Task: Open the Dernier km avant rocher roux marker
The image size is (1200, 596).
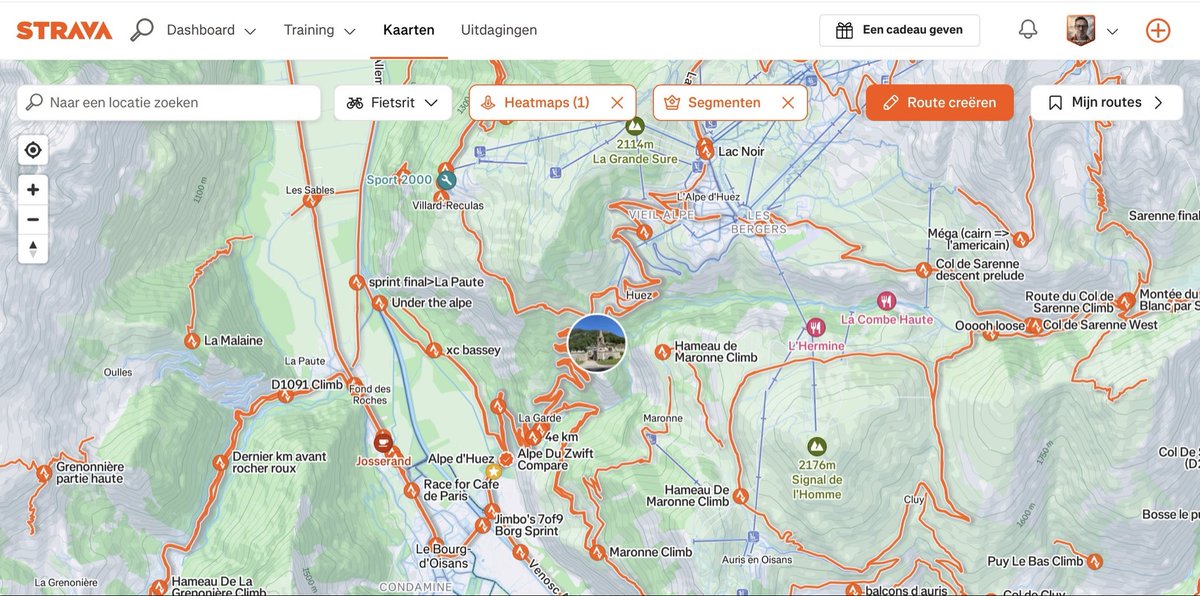Action: [220, 463]
